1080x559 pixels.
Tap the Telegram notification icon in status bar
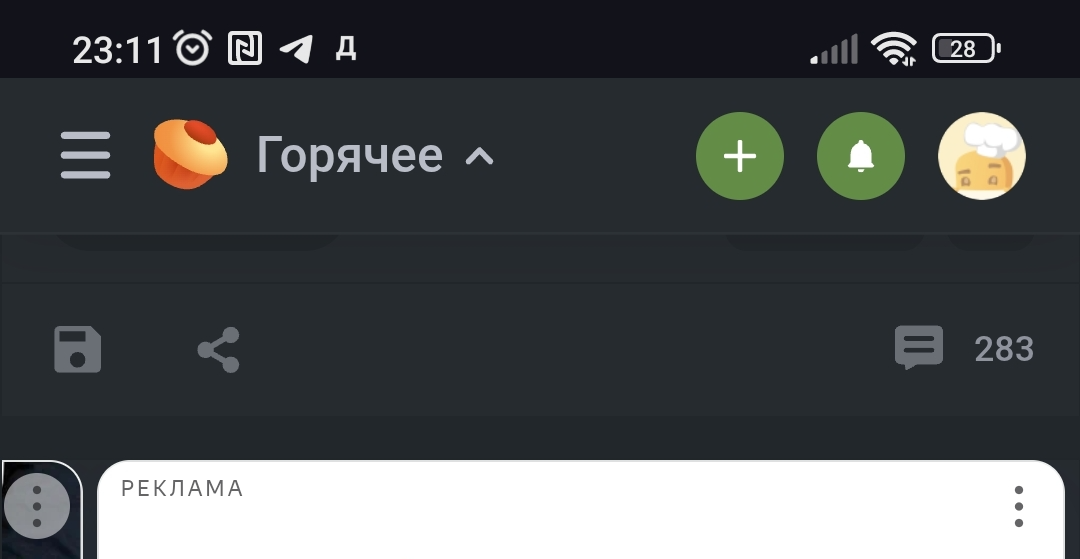(296, 48)
